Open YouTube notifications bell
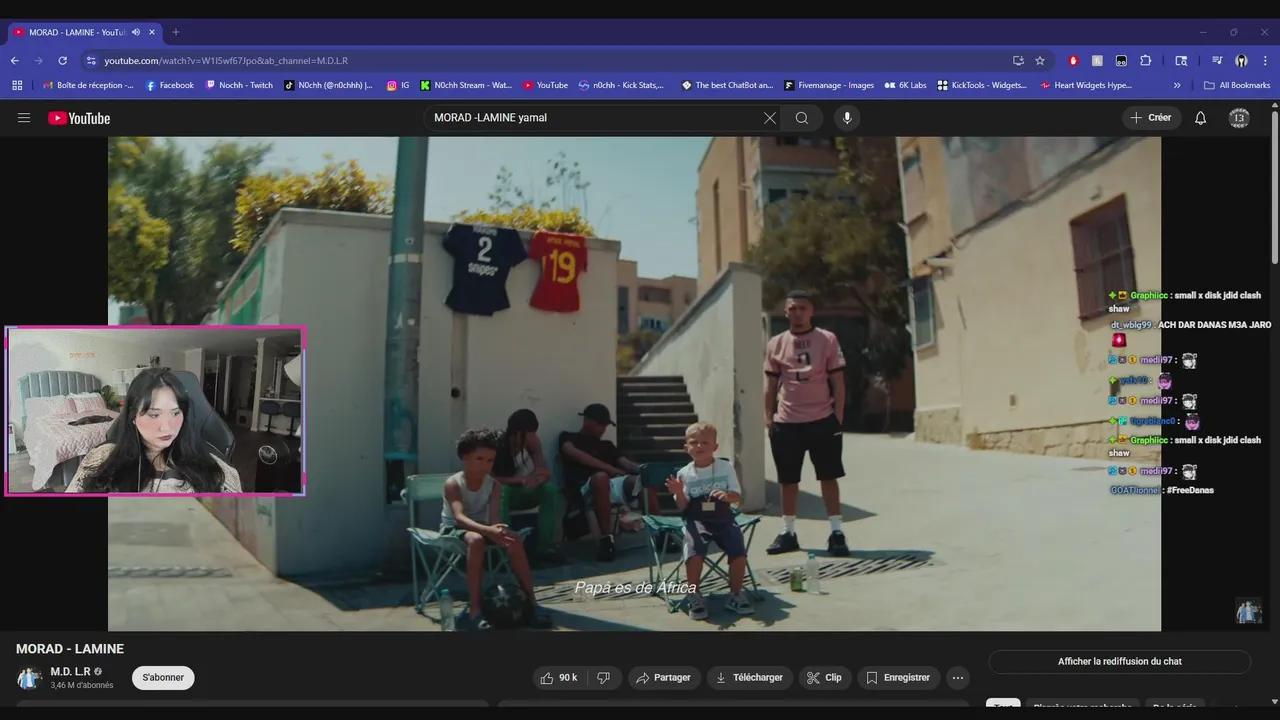The height and width of the screenshot is (720, 1280). (1201, 118)
